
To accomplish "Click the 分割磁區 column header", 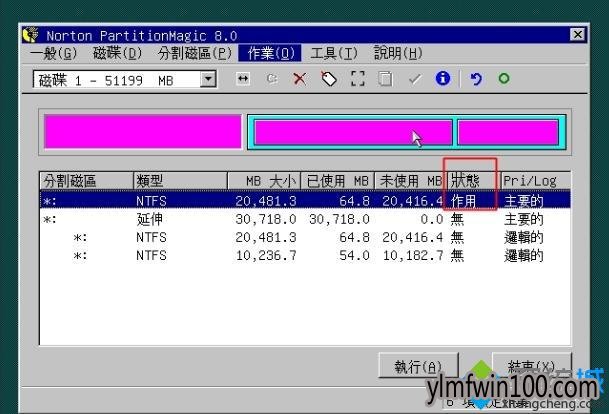I will click(86, 181).
